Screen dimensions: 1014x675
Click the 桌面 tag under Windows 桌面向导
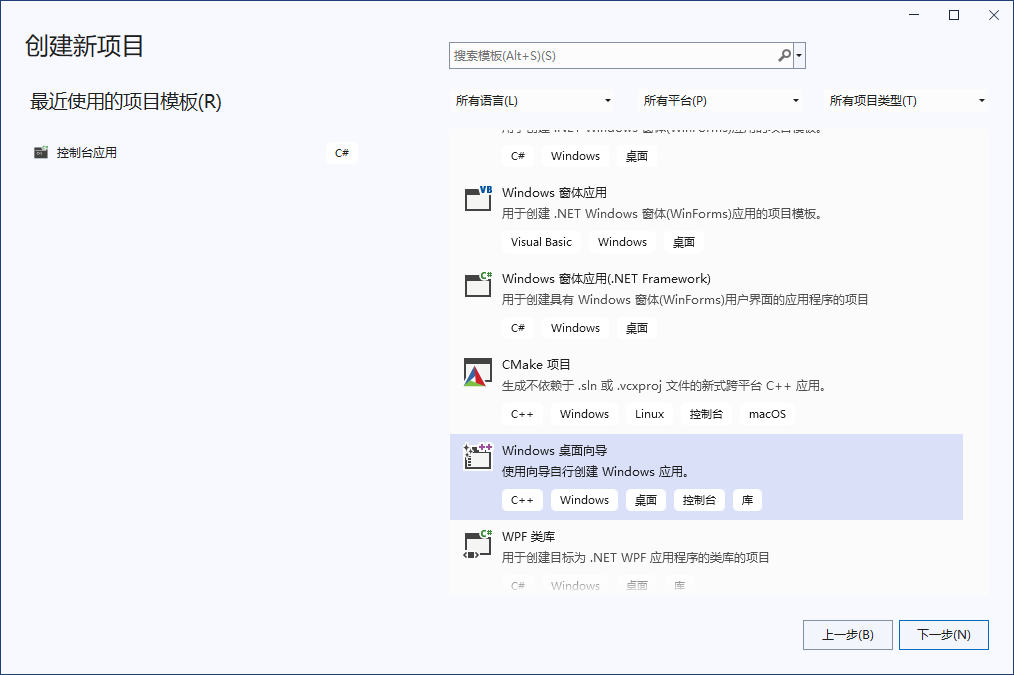645,500
